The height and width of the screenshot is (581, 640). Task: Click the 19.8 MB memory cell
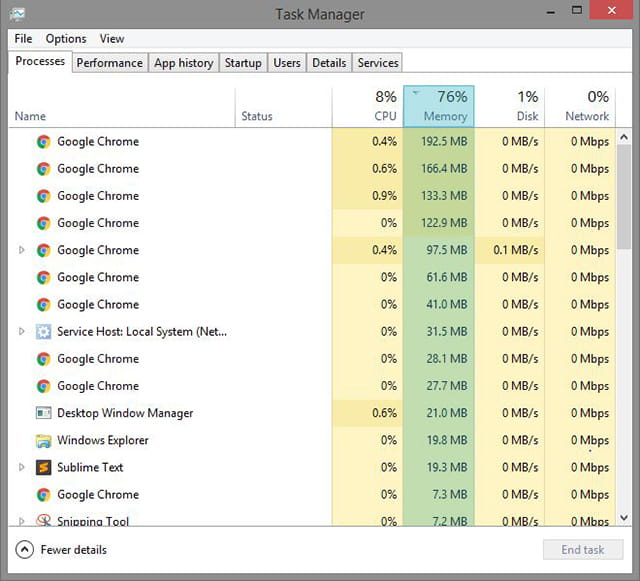tap(439, 440)
